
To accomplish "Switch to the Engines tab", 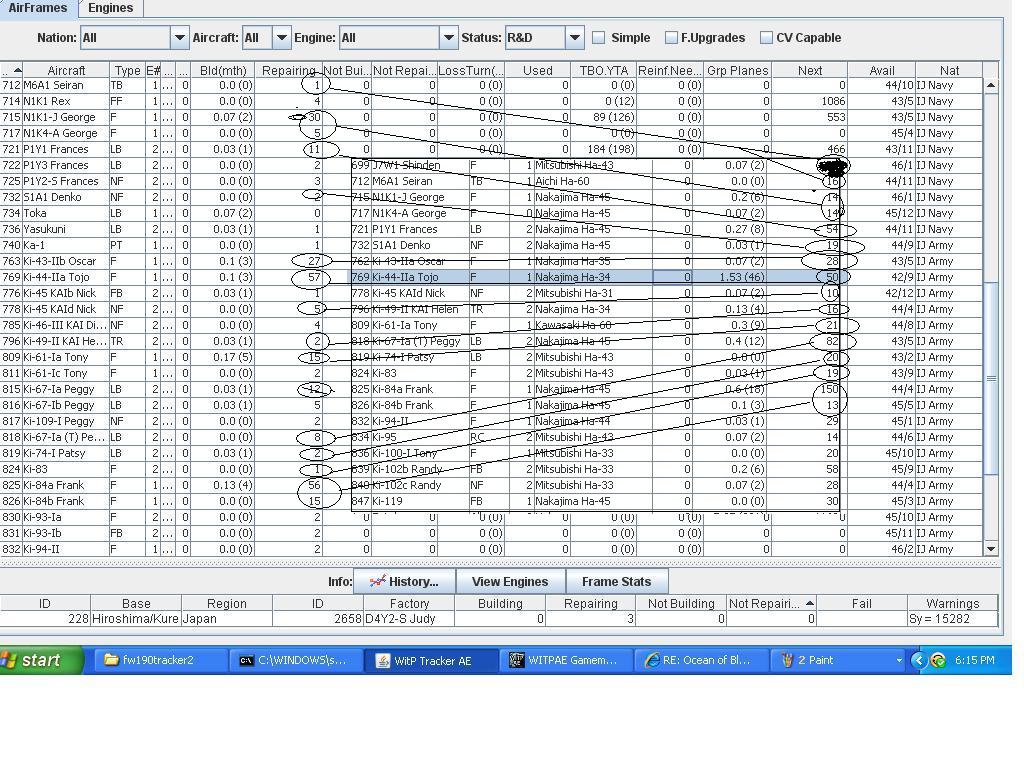I will pos(110,8).
